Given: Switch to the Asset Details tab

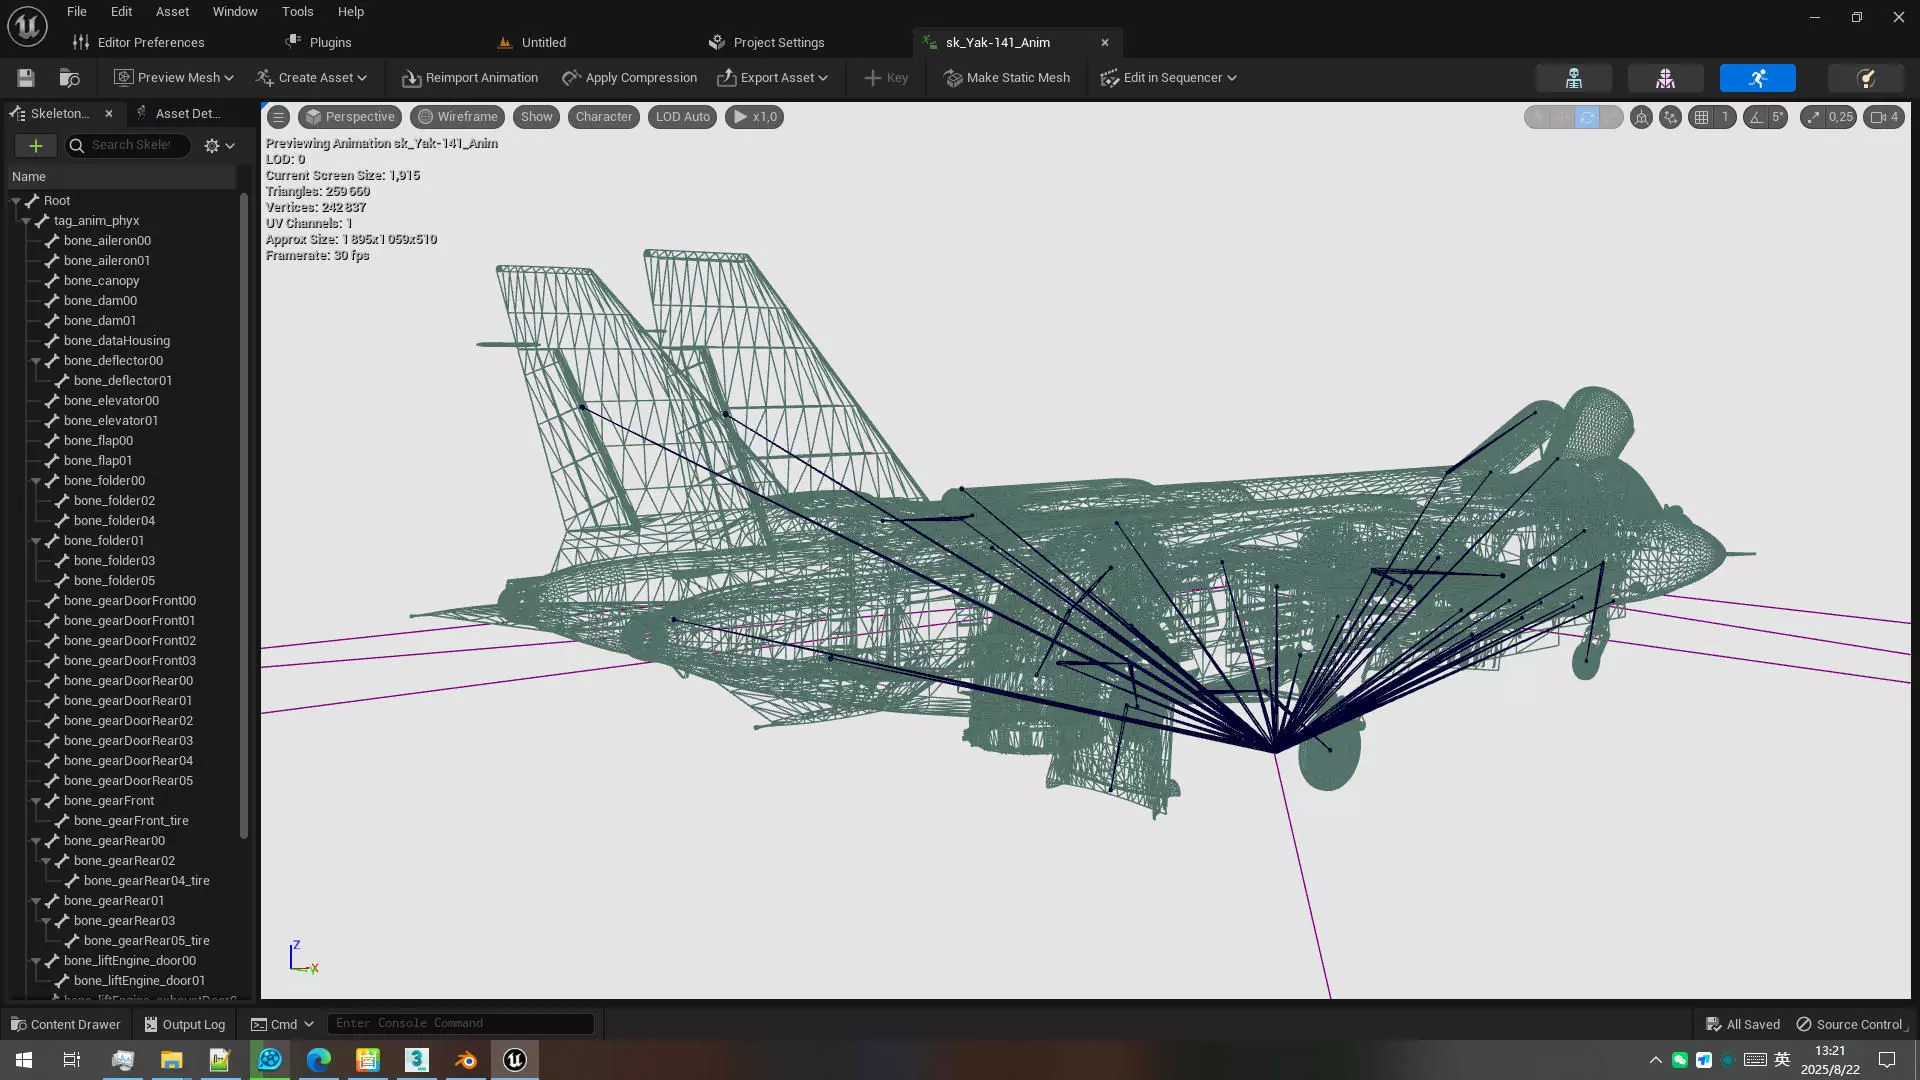Looking at the screenshot, I should pos(180,114).
